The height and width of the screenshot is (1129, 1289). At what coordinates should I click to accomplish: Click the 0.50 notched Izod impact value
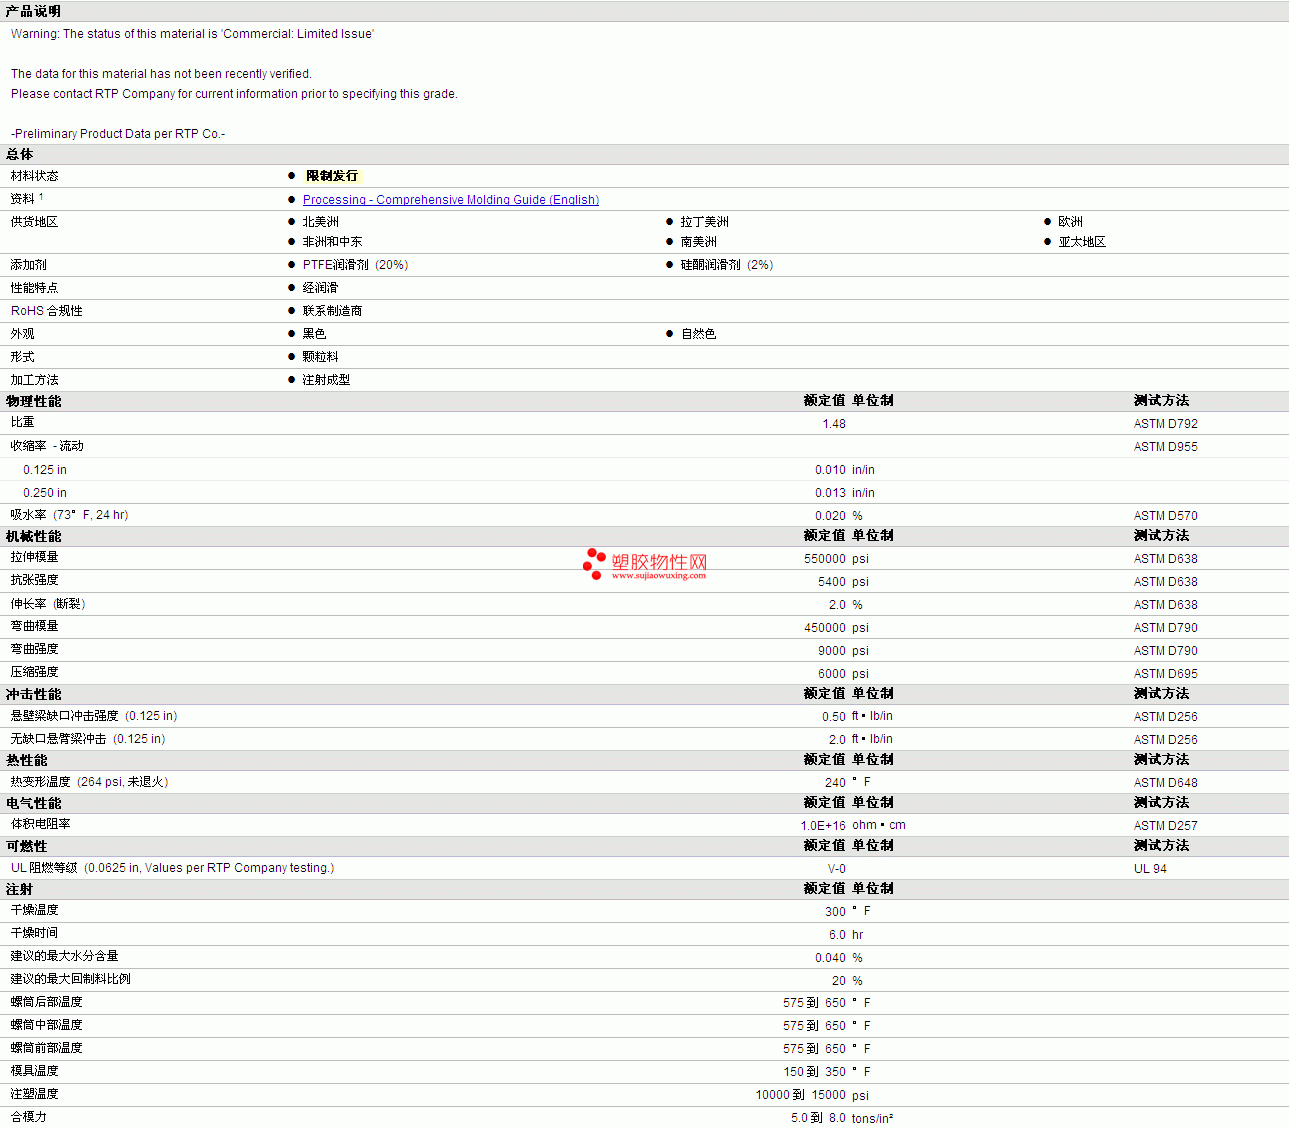pyautogui.click(x=834, y=717)
